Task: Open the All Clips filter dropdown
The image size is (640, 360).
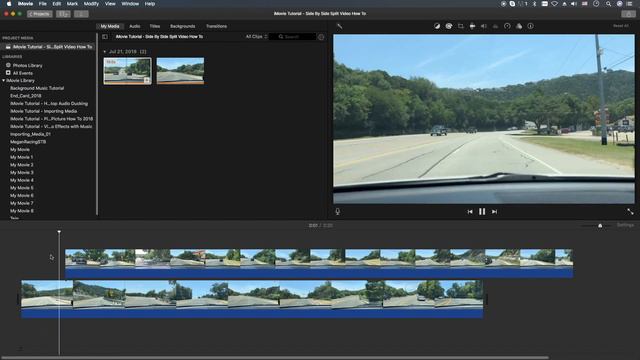Action: coord(256,37)
